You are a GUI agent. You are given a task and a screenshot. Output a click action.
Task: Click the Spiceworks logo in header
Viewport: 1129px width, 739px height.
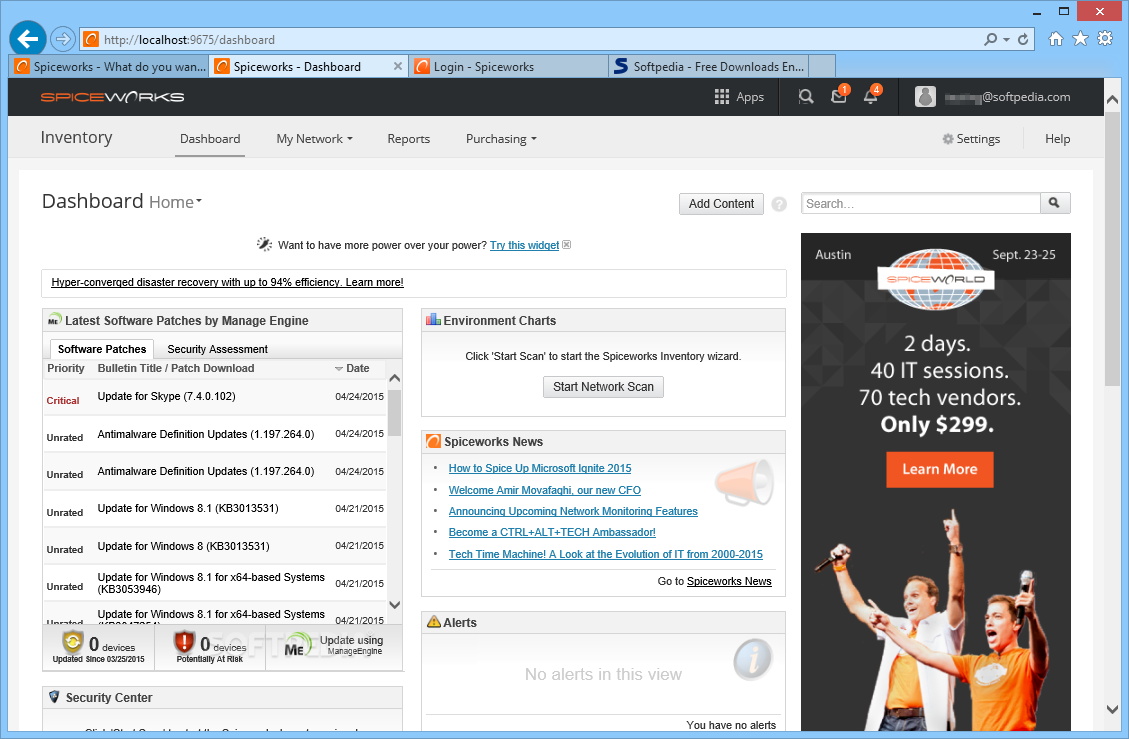pos(112,97)
